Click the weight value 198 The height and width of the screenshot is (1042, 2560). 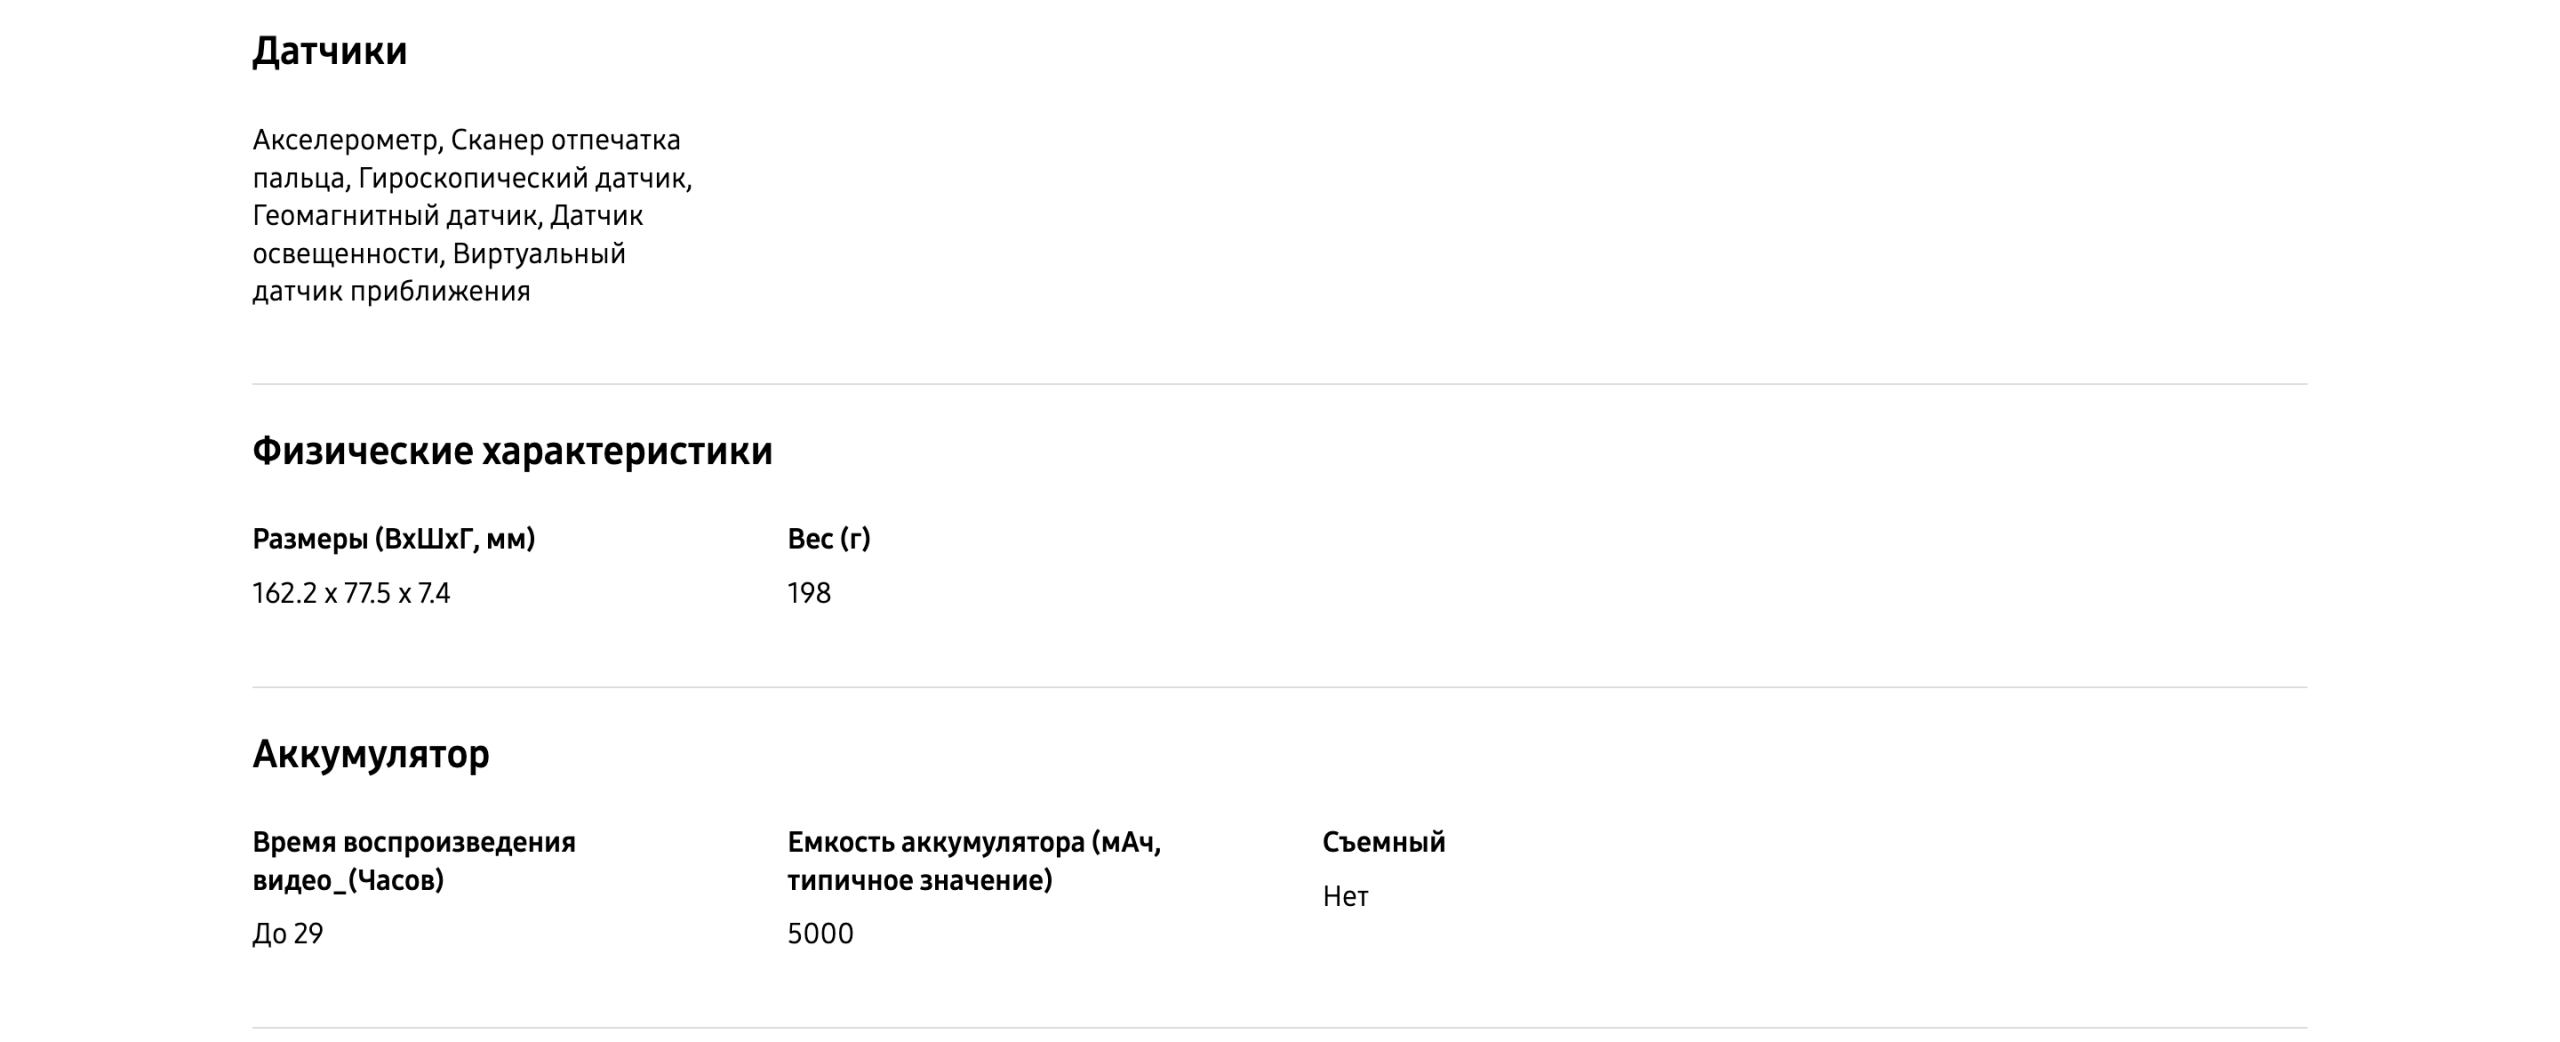[809, 594]
